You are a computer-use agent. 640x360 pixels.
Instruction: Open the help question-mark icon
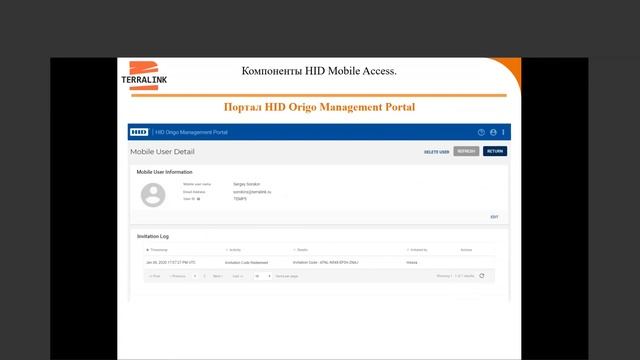[481, 132]
